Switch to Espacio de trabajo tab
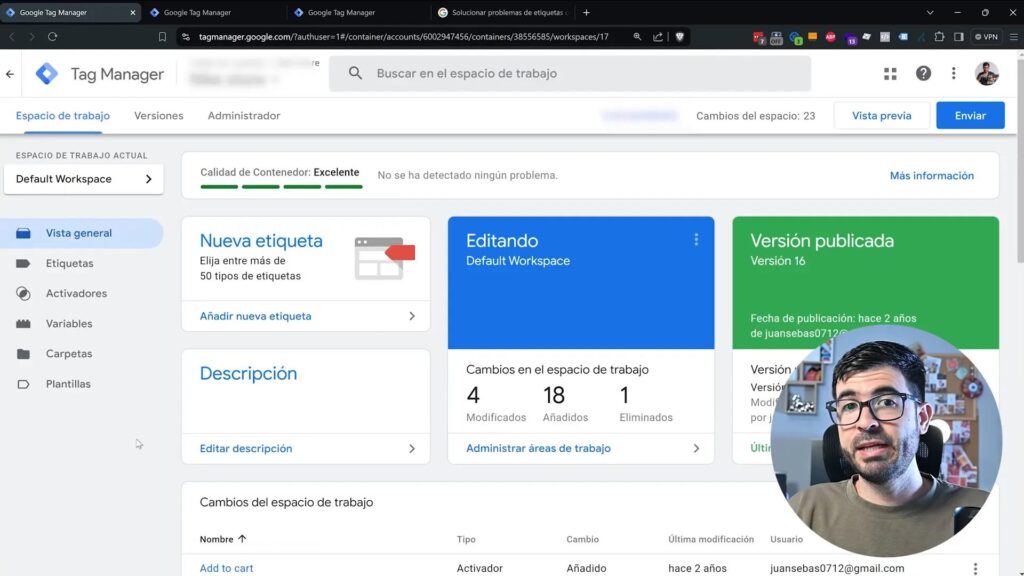Screen dimensions: 1024x576 tap(63, 116)
